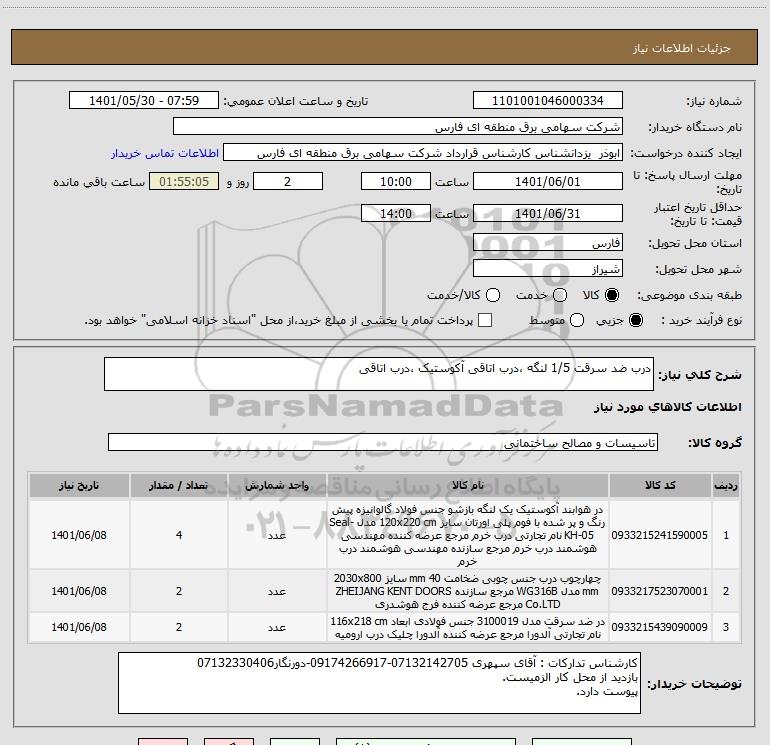Viewport: 770px width, 745px height.
Task: Click response deadline date 1401/06/01
Action: (548, 181)
